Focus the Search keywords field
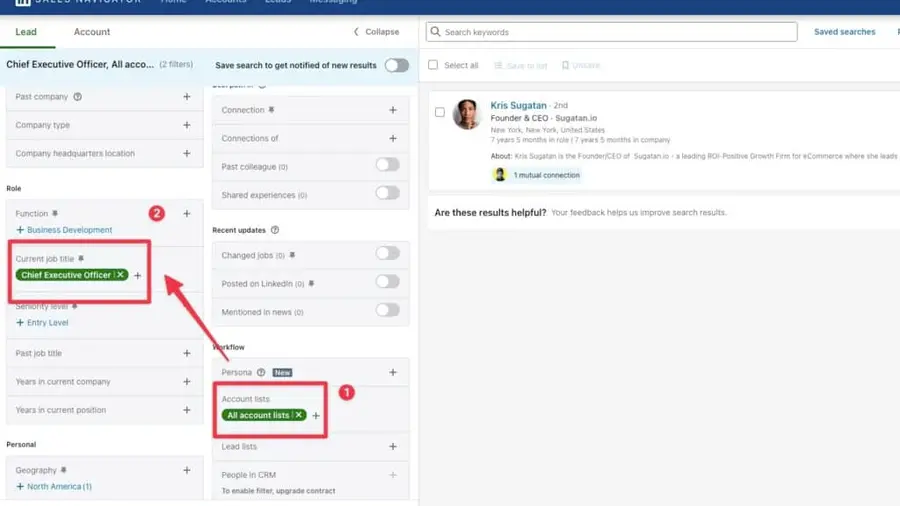The width and height of the screenshot is (900, 506). (x=611, y=32)
